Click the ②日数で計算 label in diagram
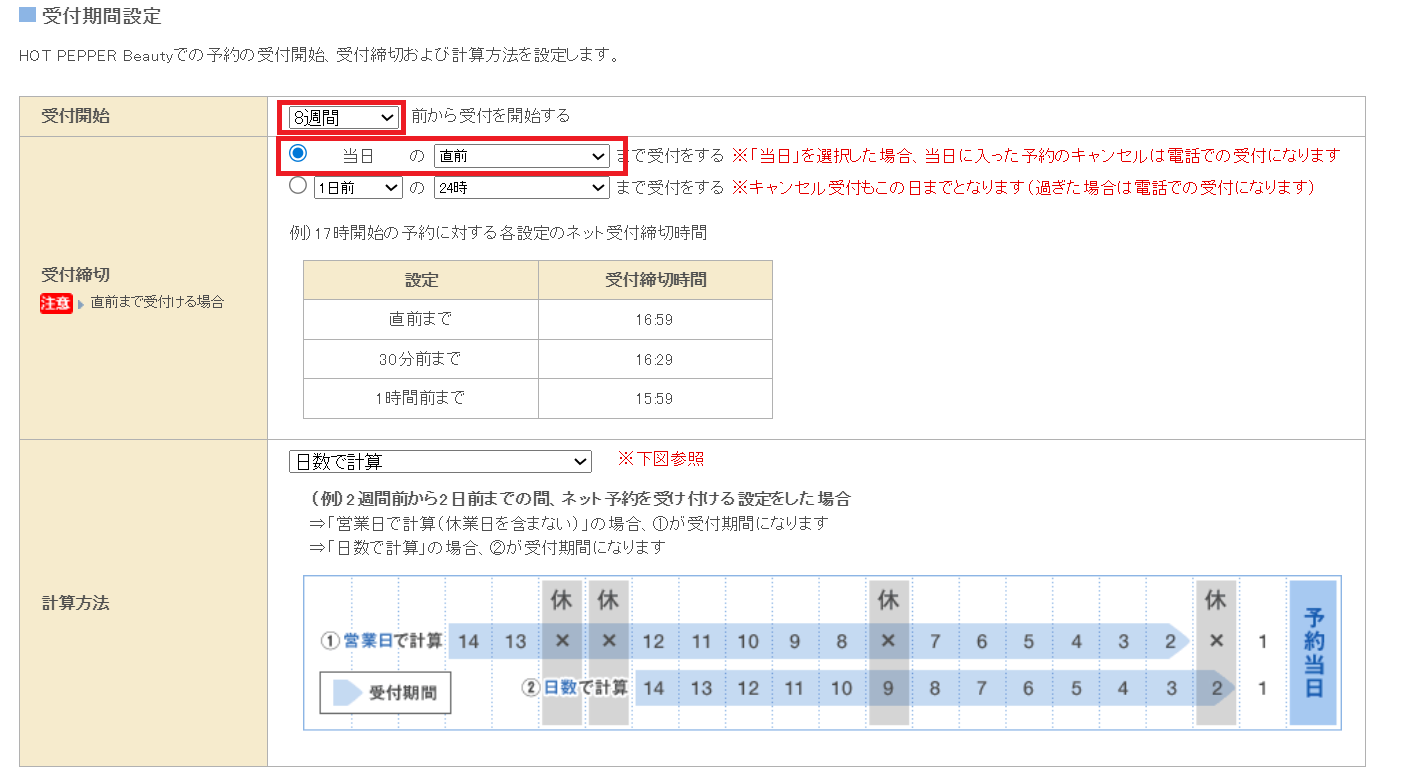The height and width of the screenshot is (783, 1407). tap(574, 688)
